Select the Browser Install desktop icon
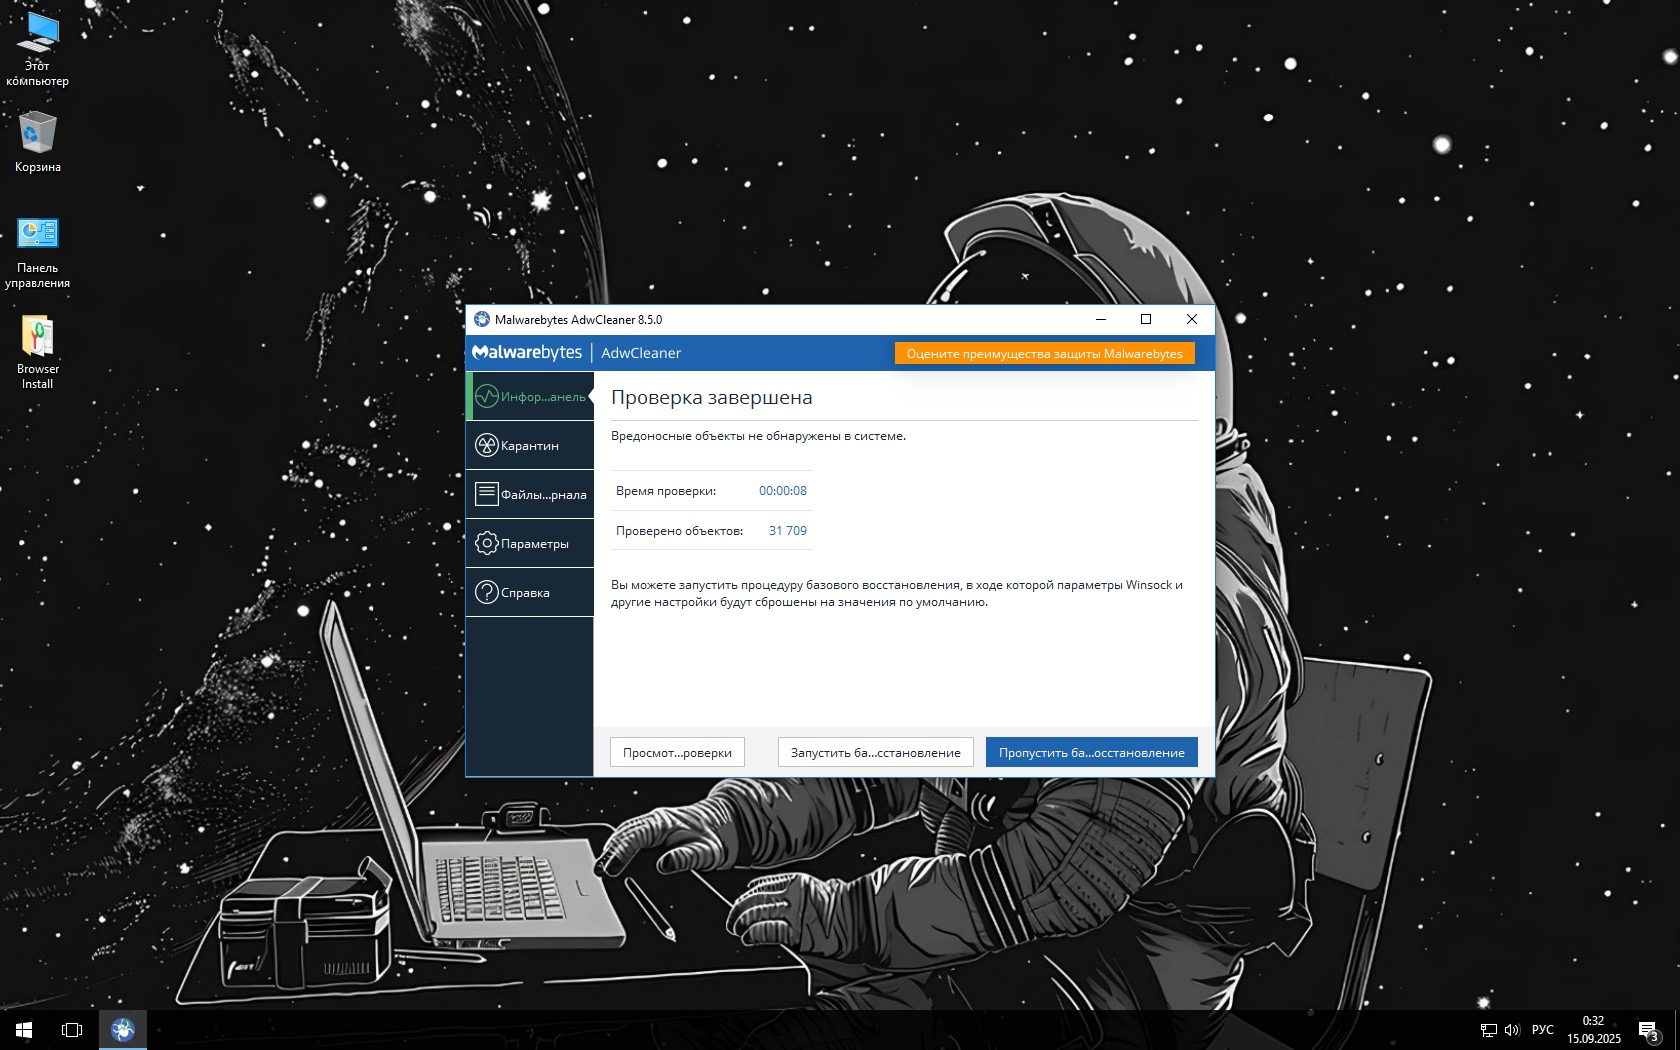The width and height of the screenshot is (1680, 1050). click(x=37, y=353)
